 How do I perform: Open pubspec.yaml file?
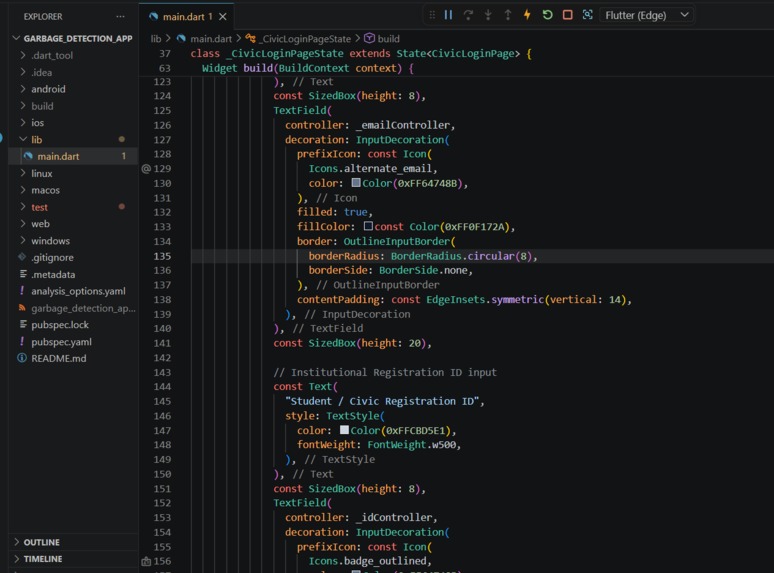[x=73, y=342]
